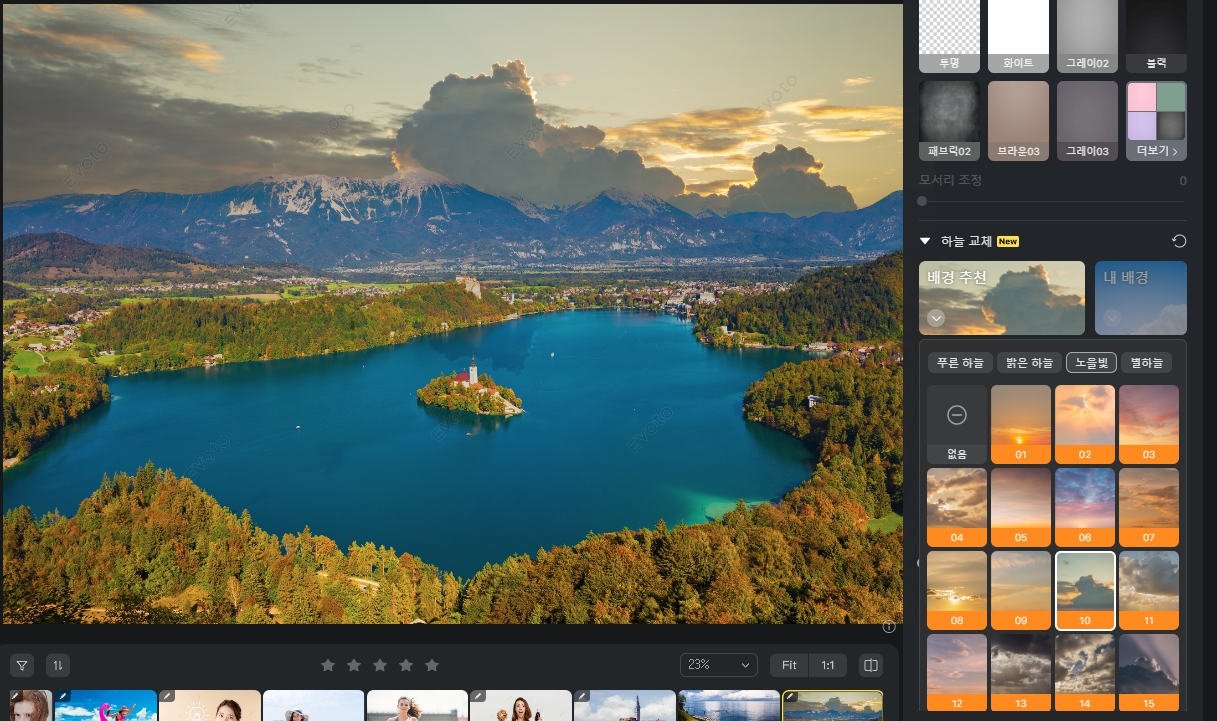1217x721 pixels.
Task: Expand the 내 배경 card chevron
Action: click(1112, 318)
